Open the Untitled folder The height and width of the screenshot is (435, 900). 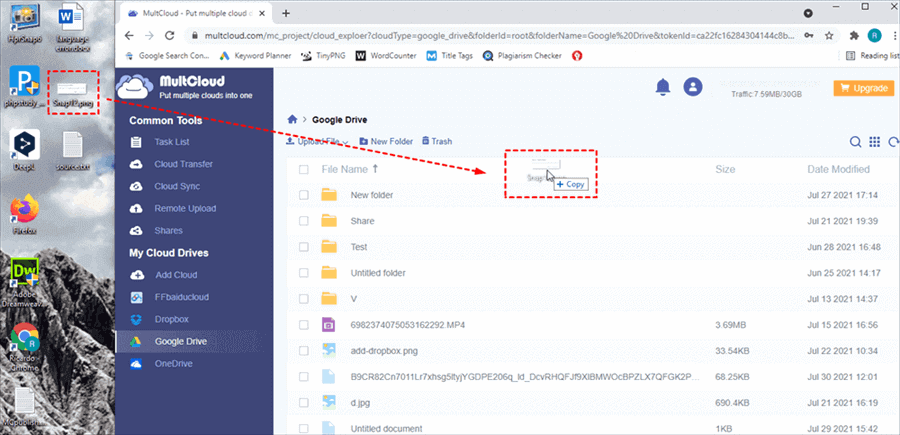(378, 273)
